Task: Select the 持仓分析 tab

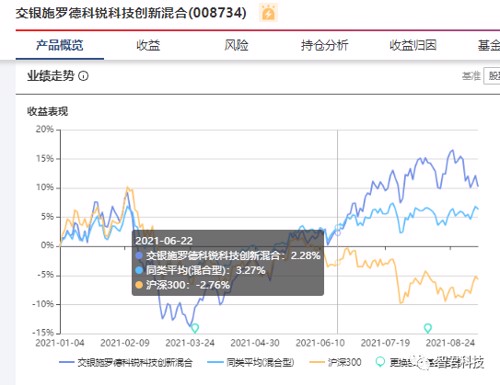Action: pos(325,45)
